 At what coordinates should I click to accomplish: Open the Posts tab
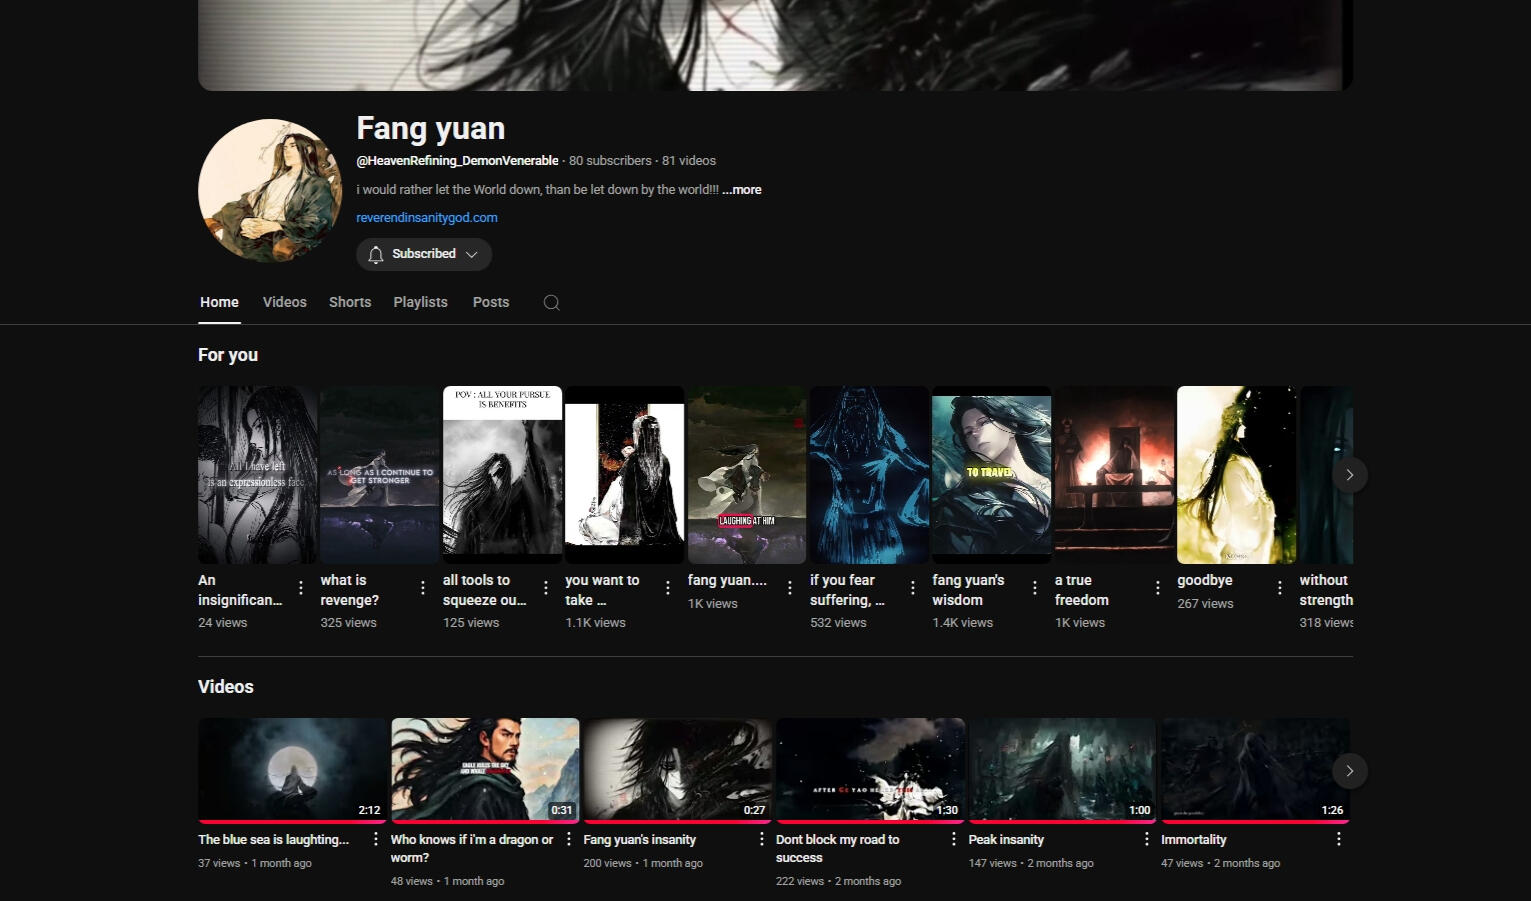[491, 302]
